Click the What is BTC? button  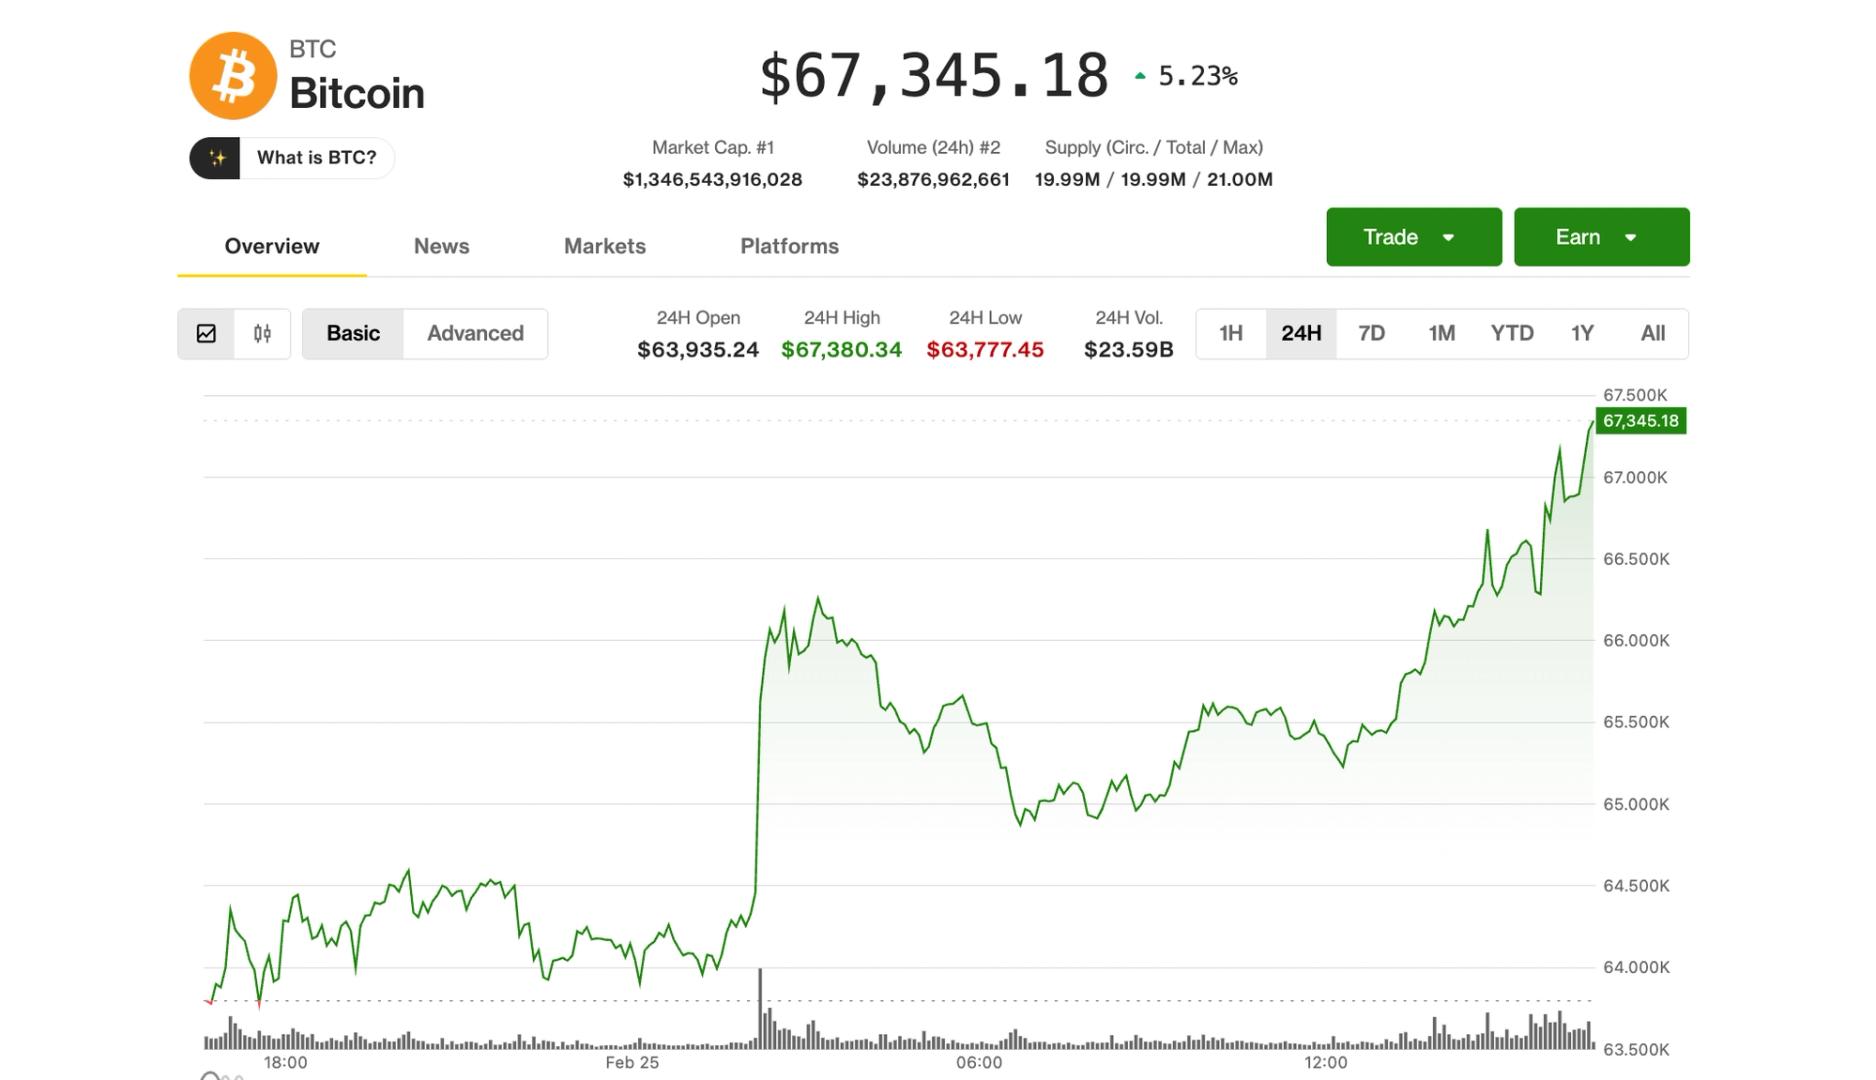[290, 157]
